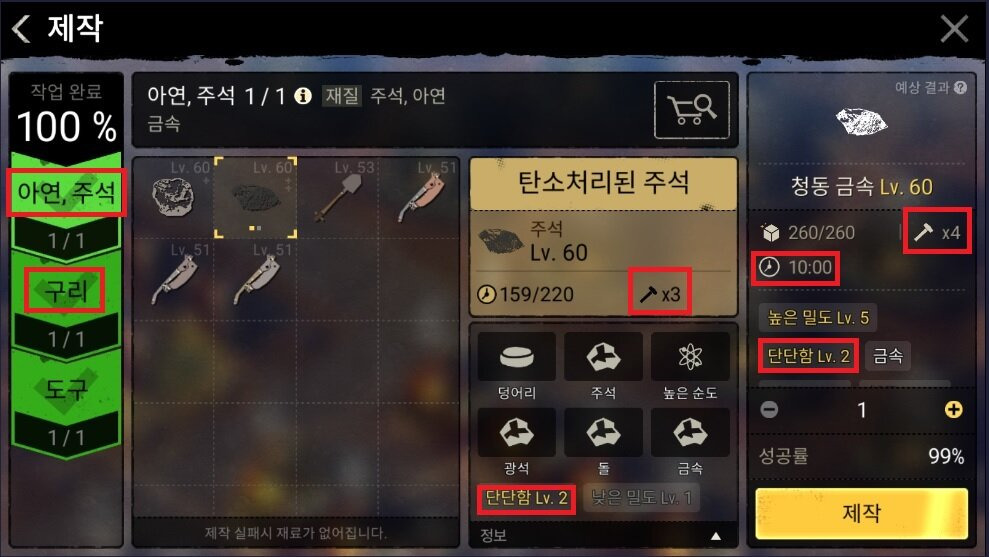Select the Lv. 60 ore rock item
989x557 pixels.
(173, 197)
